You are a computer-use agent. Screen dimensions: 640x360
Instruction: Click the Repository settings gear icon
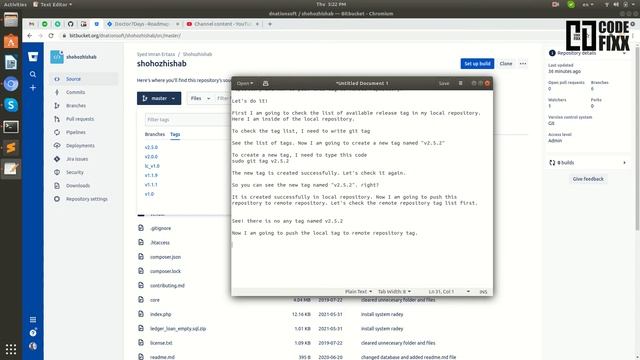[x=57, y=199]
